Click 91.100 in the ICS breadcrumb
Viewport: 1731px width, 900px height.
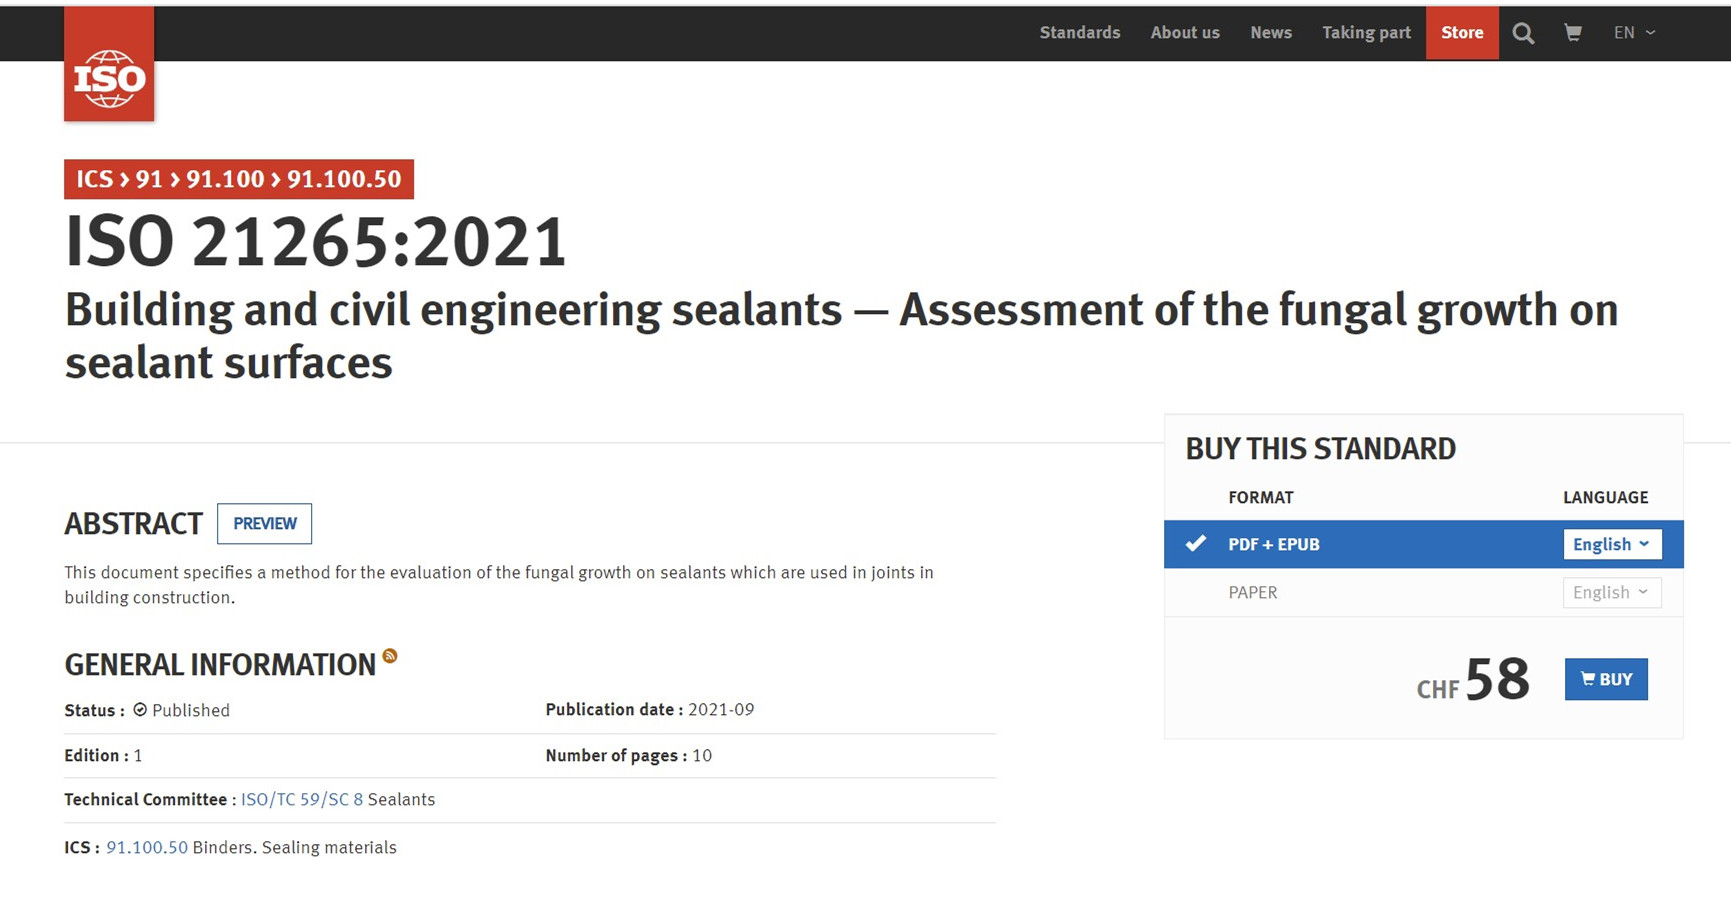tap(225, 179)
